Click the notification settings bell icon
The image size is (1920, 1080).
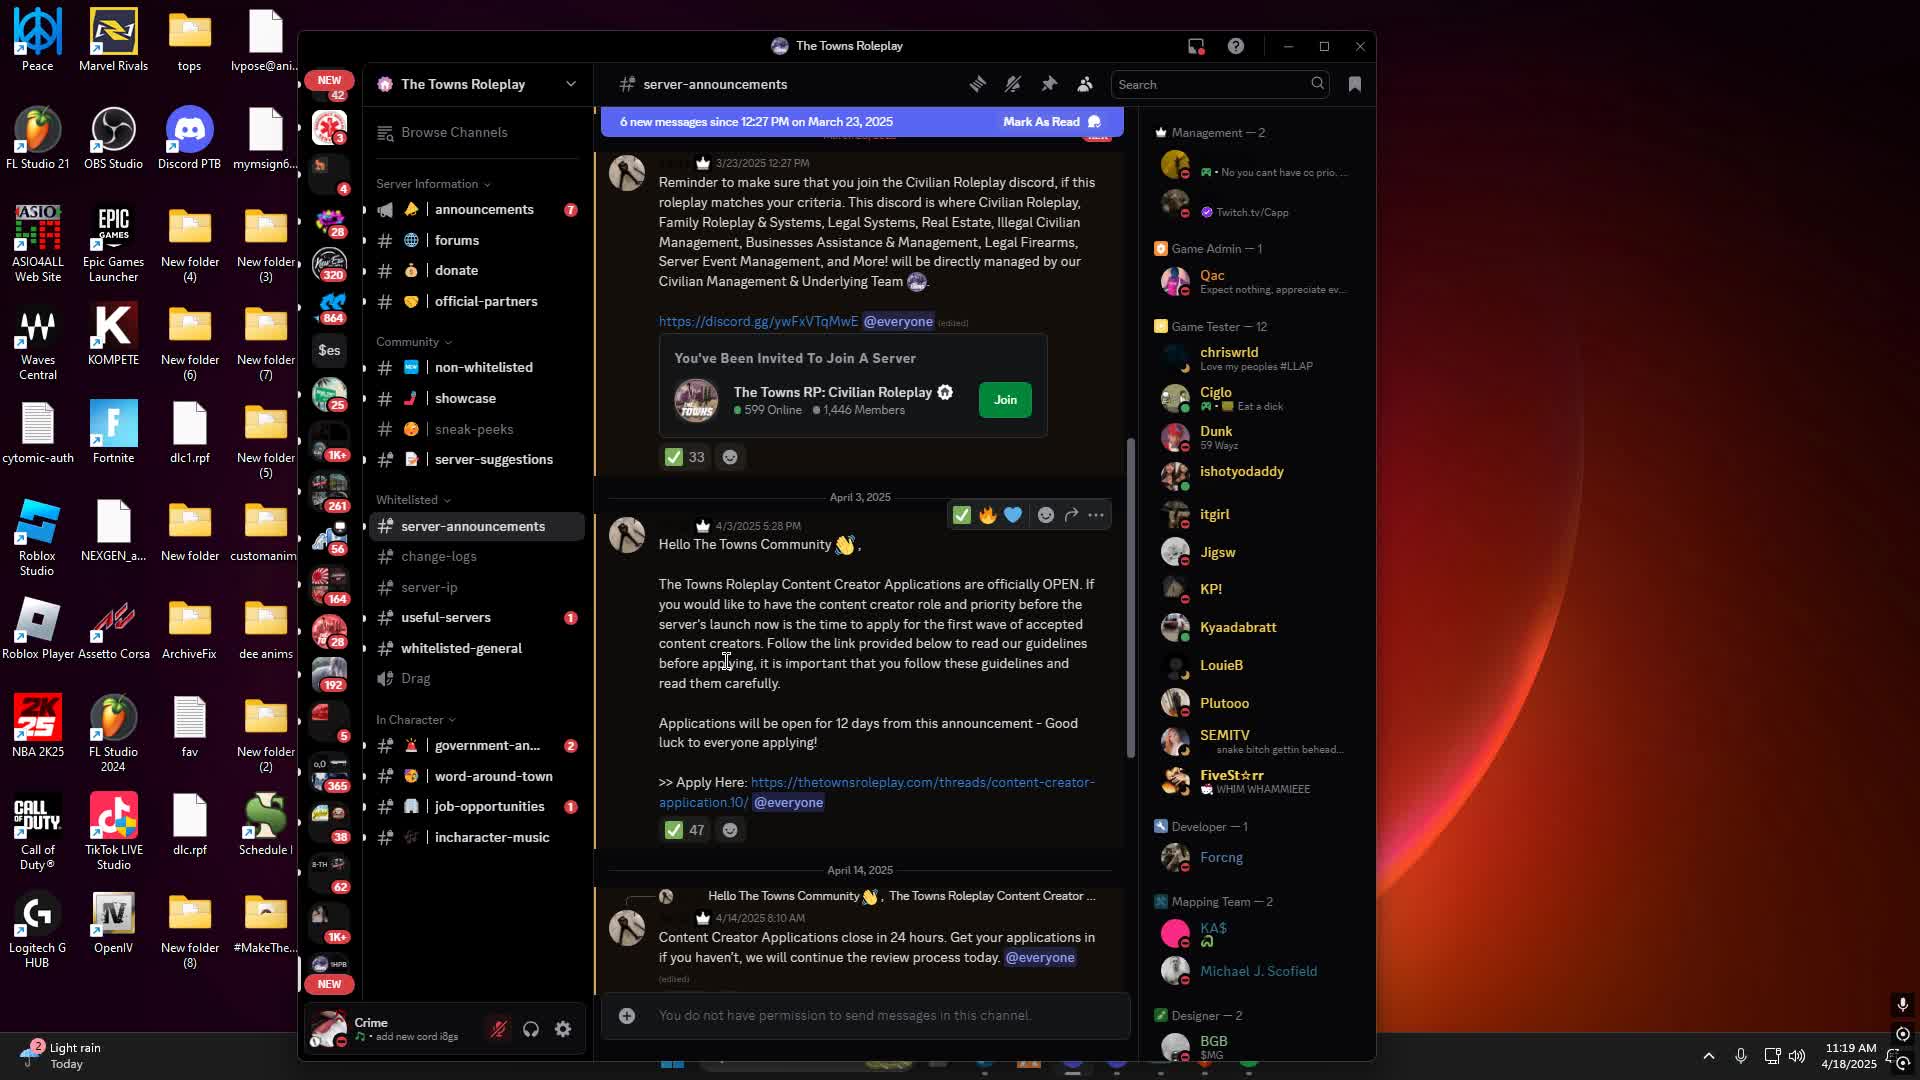click(x=1013, y=85)
